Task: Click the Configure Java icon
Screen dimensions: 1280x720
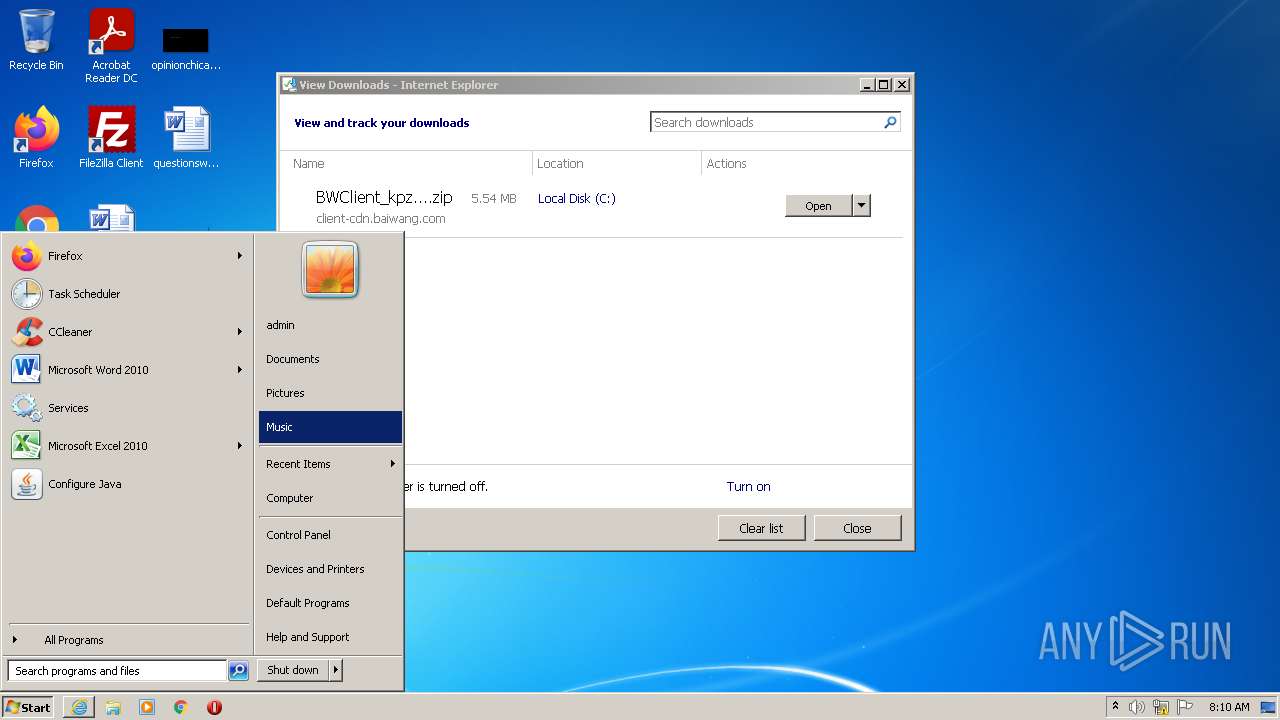Action: coord(27,484)
